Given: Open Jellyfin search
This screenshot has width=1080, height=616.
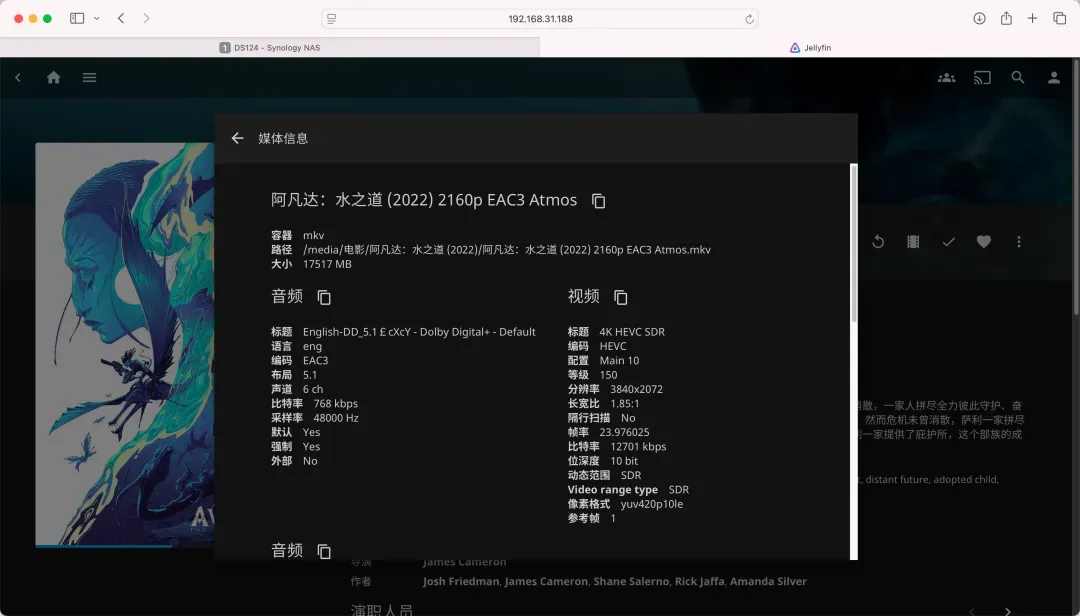Looking at the screenshot, I should click(1018, 78).
